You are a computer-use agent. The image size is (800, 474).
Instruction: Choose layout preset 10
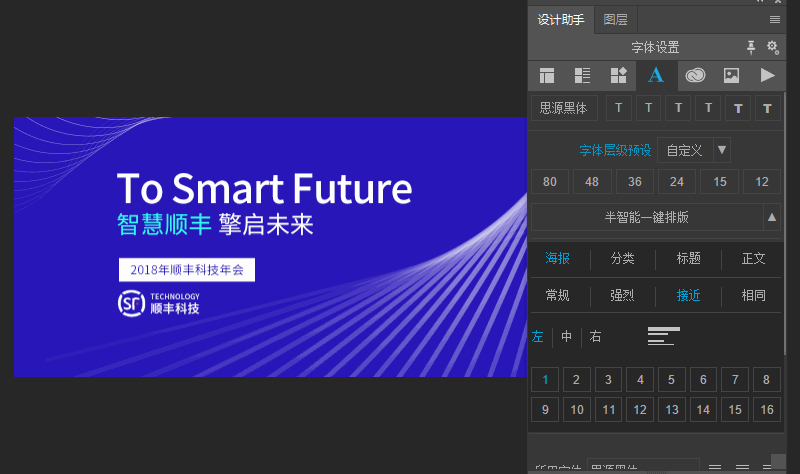coord(577,410)
